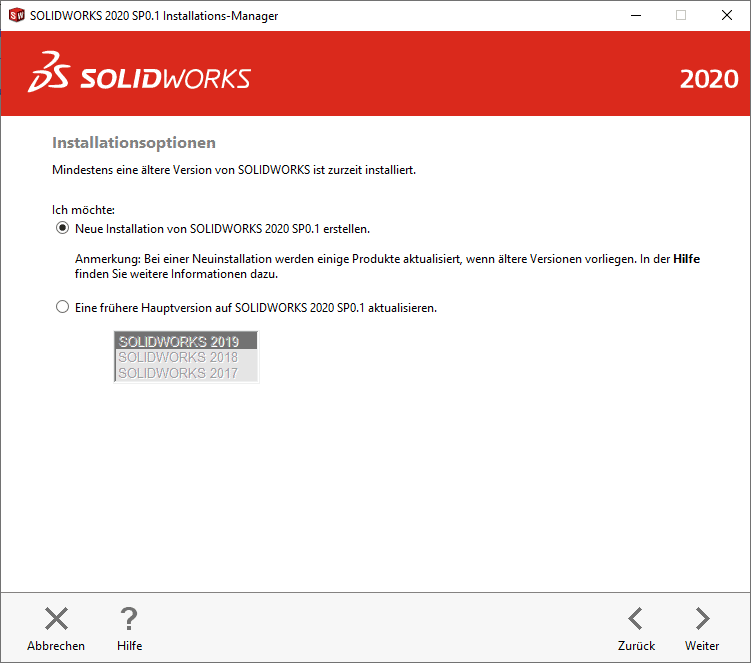Open Hilfe via the question mark icon
Viewport: 751px width, 663px height.
[x=129, y=618]
